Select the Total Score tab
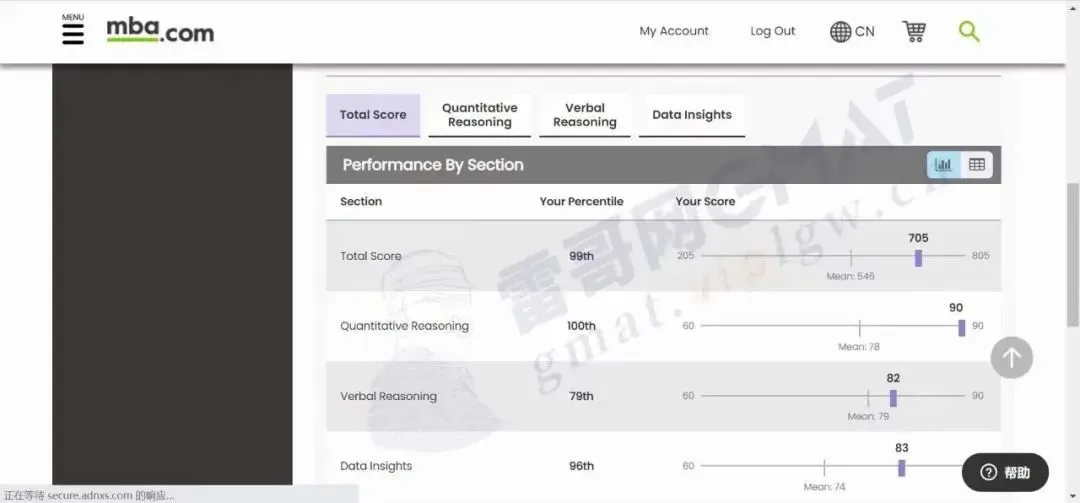This screenshot has height=503, width=1080. click(x=373, y=115)
